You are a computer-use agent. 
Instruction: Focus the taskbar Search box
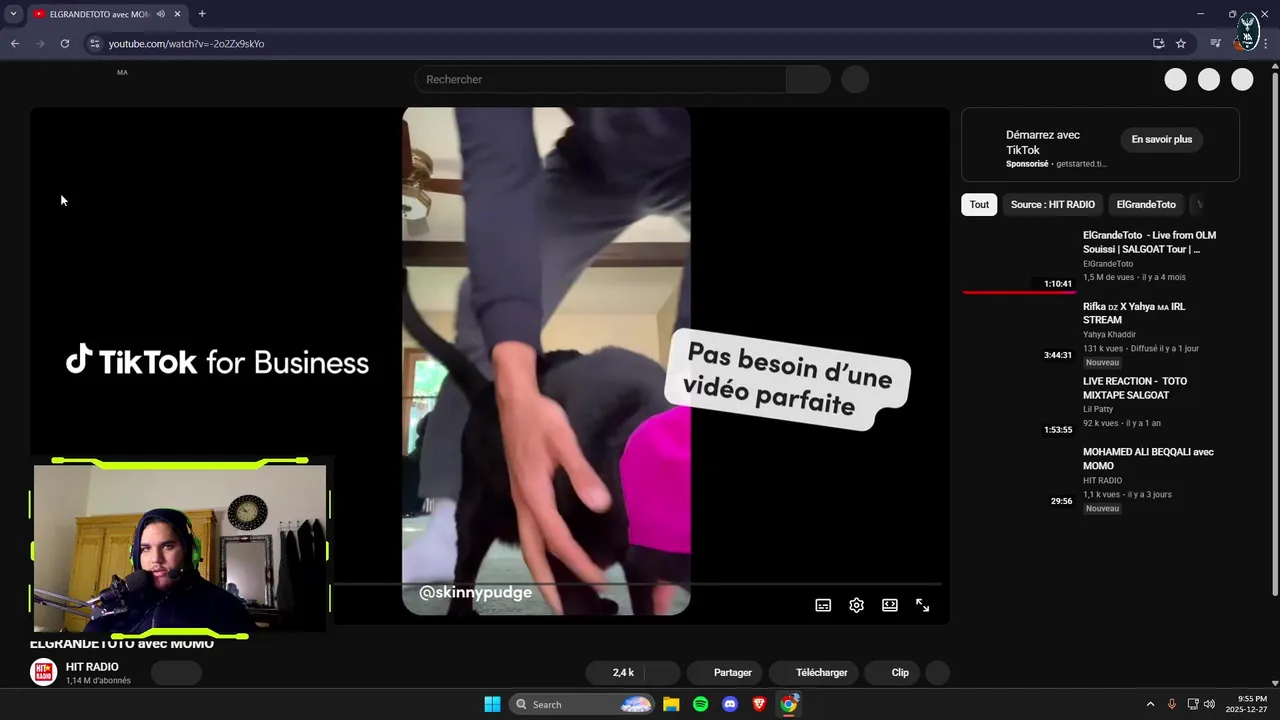click(x=583, y=704)
